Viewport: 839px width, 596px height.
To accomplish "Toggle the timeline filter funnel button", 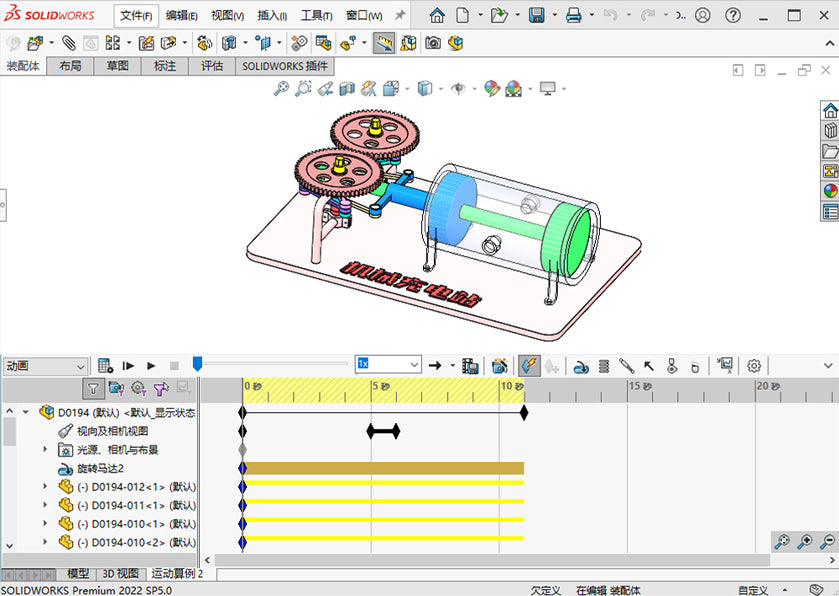I will [93, 388].
